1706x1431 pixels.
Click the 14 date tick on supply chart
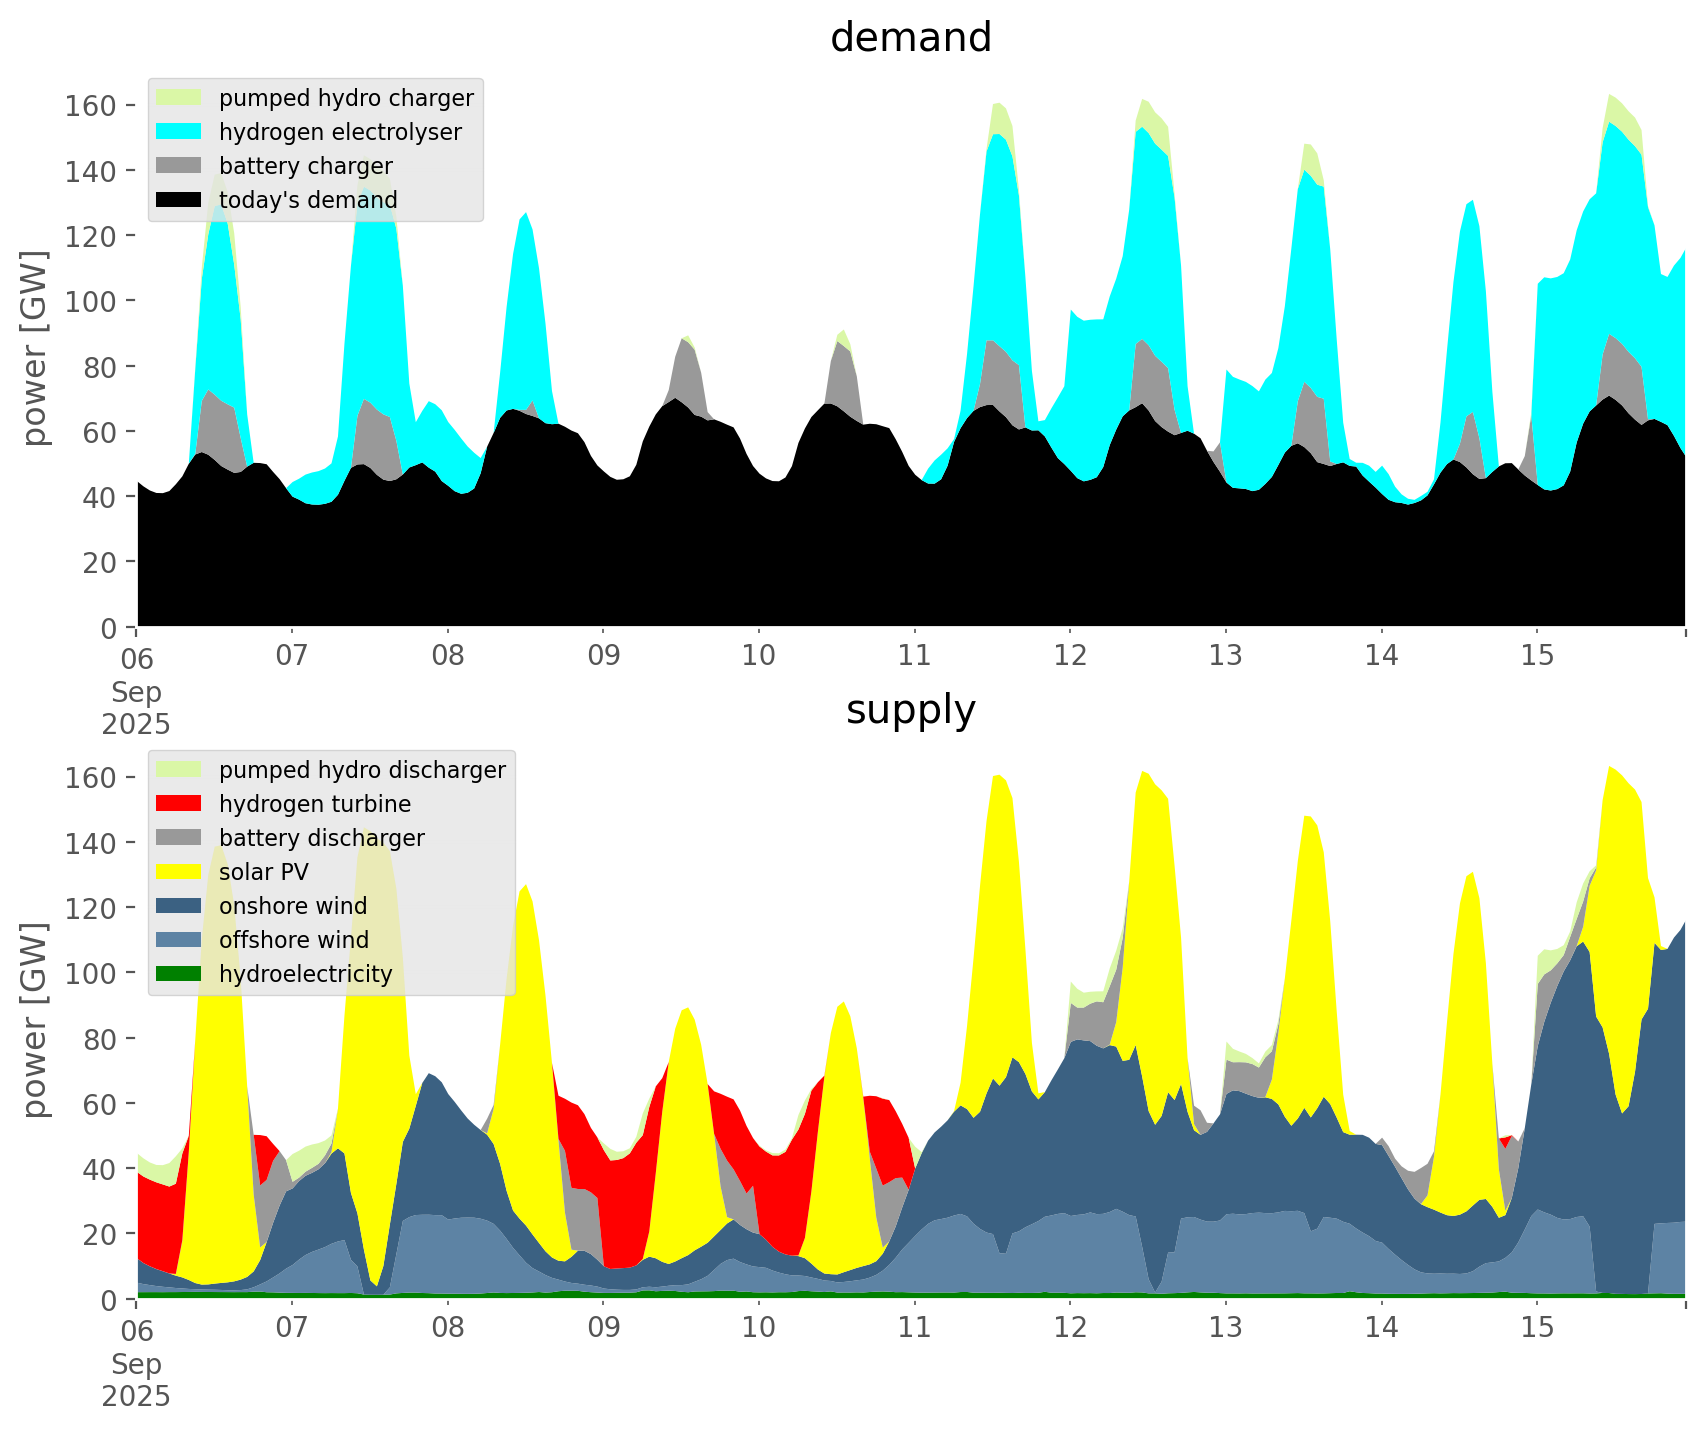tap(1381, 1328)
